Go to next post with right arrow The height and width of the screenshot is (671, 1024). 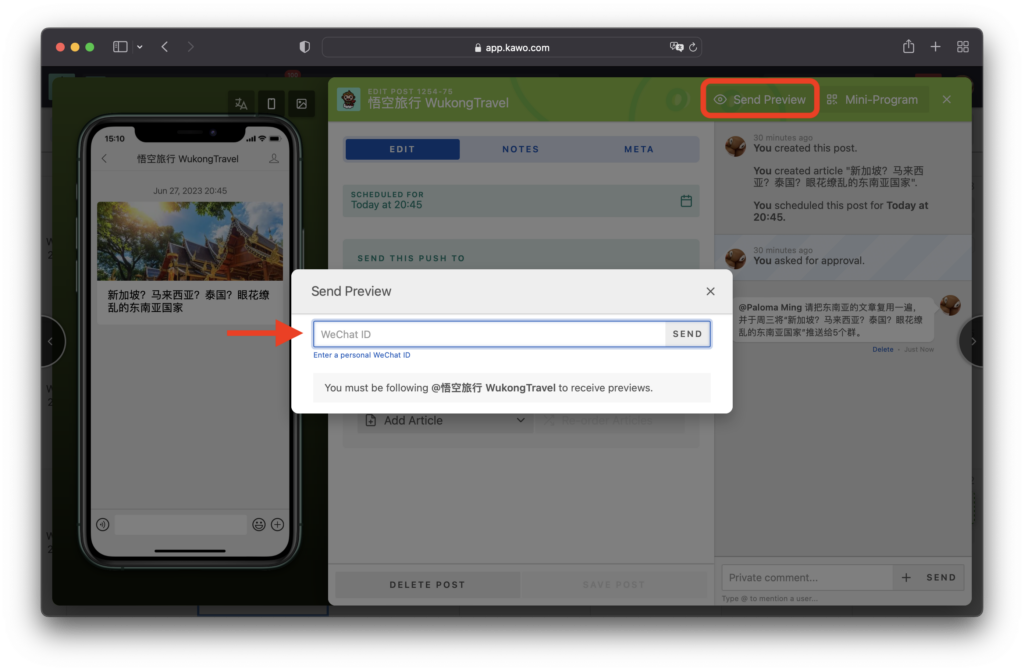(x=972, y=341)
